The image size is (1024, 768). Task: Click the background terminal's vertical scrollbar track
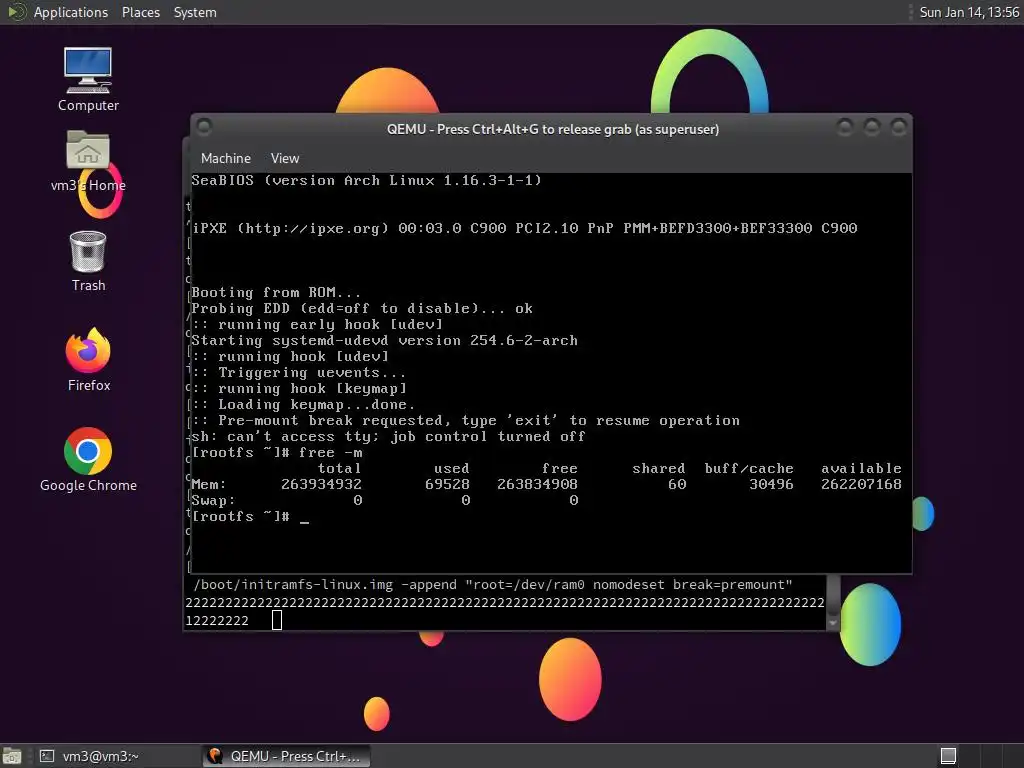833,596
